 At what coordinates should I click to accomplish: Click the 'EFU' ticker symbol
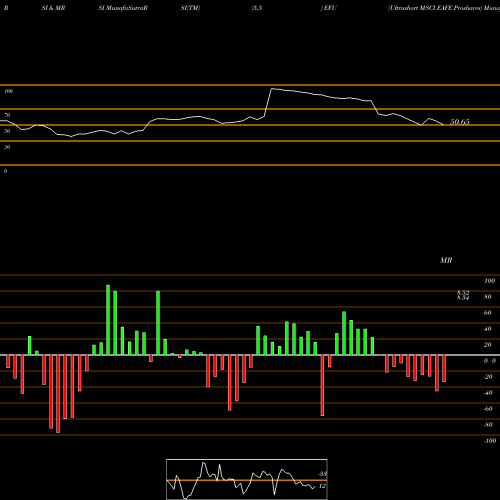(330, 8)
